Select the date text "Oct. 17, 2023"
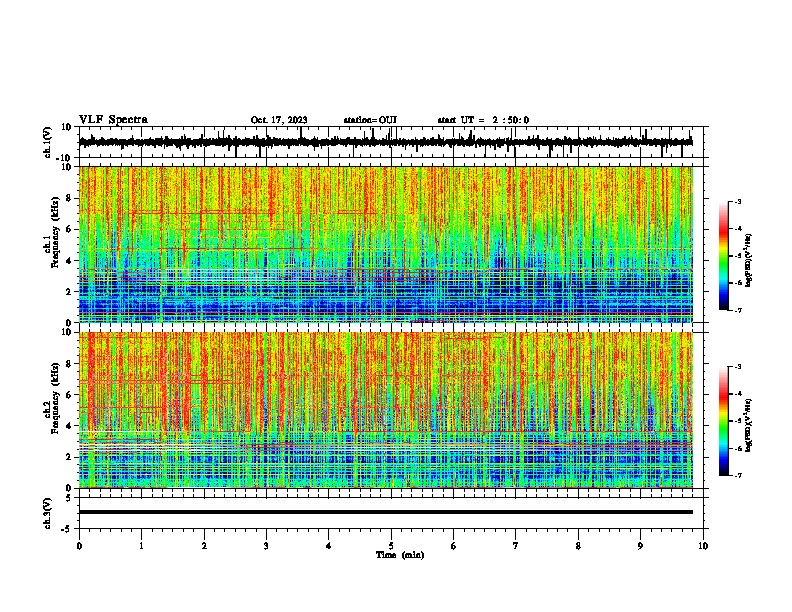This screenshot has width=792, height=612. [x=279, y=120]
